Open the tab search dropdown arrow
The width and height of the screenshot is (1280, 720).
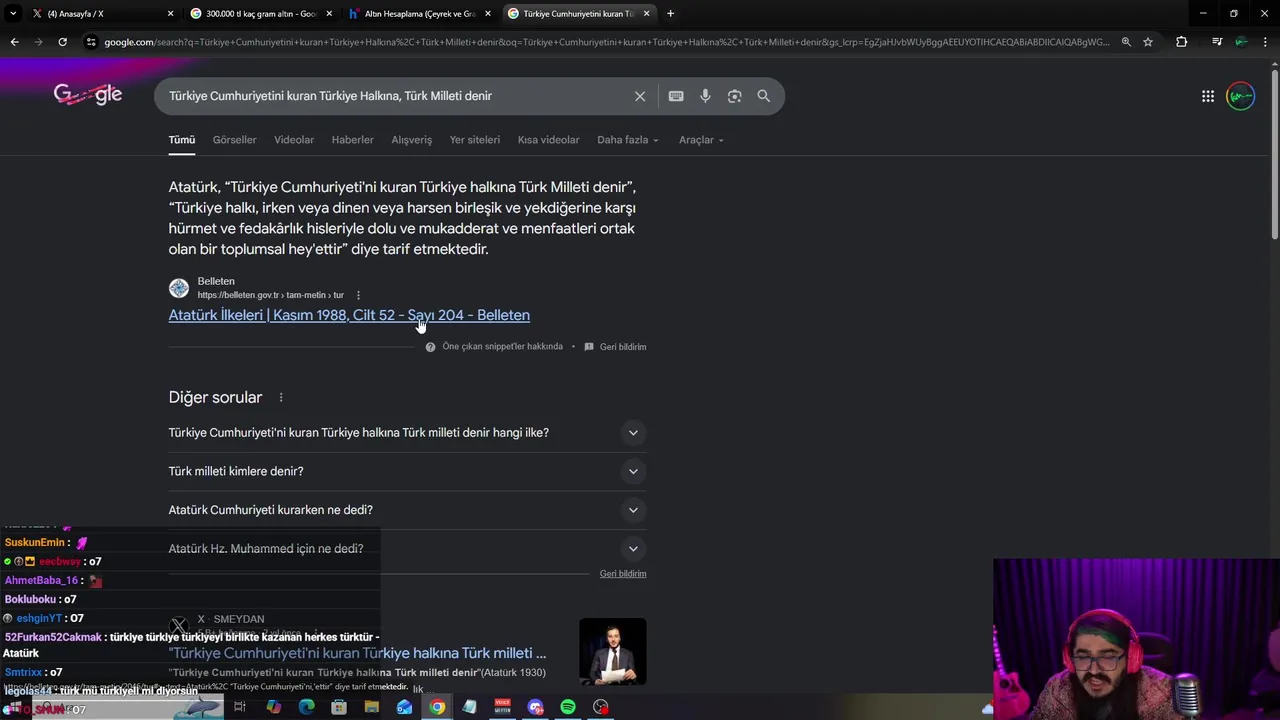point(13,14)
